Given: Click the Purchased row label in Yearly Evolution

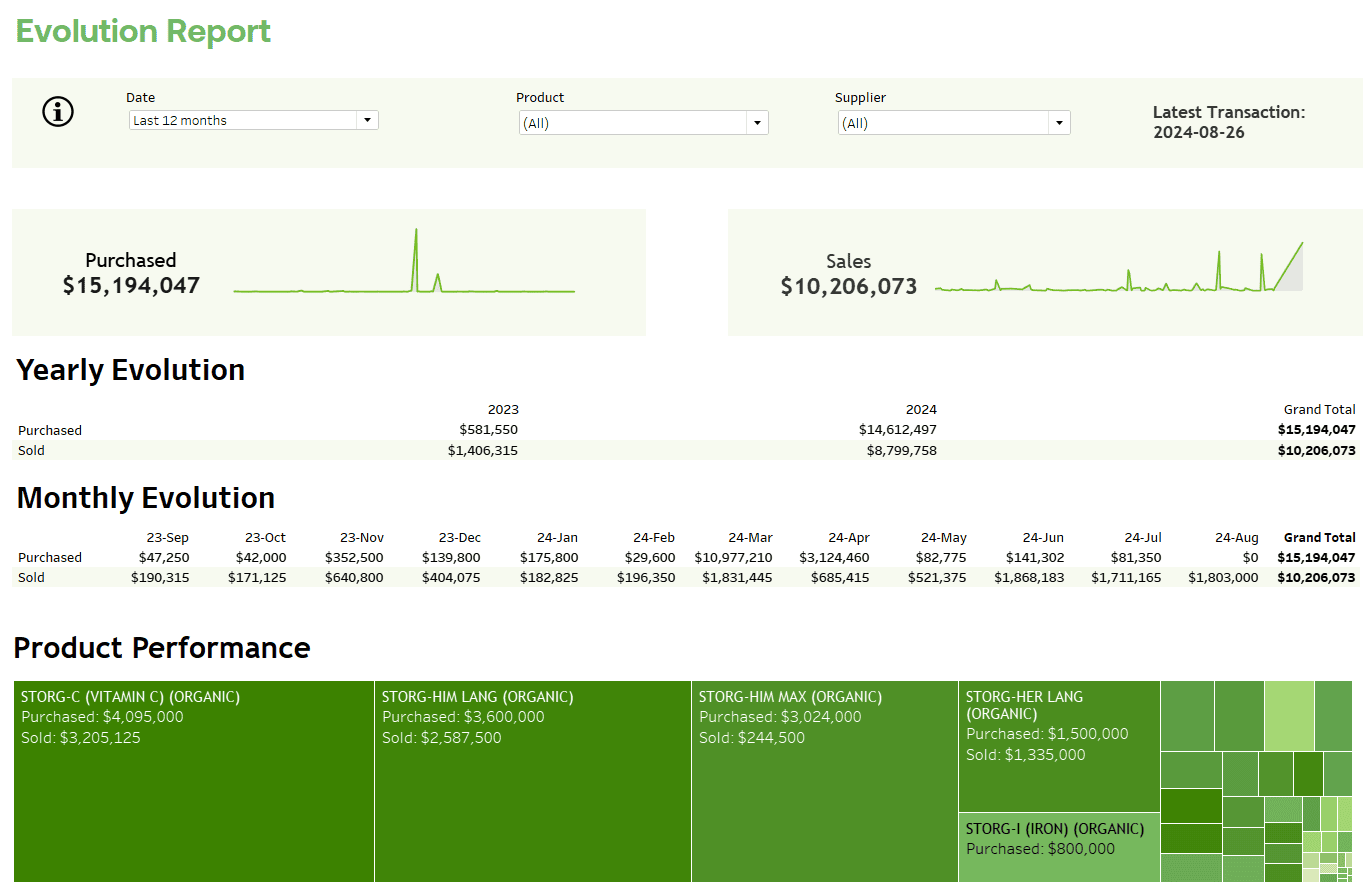Looking at the screenshot, I should pyautogui.click(x=50, y=430).
